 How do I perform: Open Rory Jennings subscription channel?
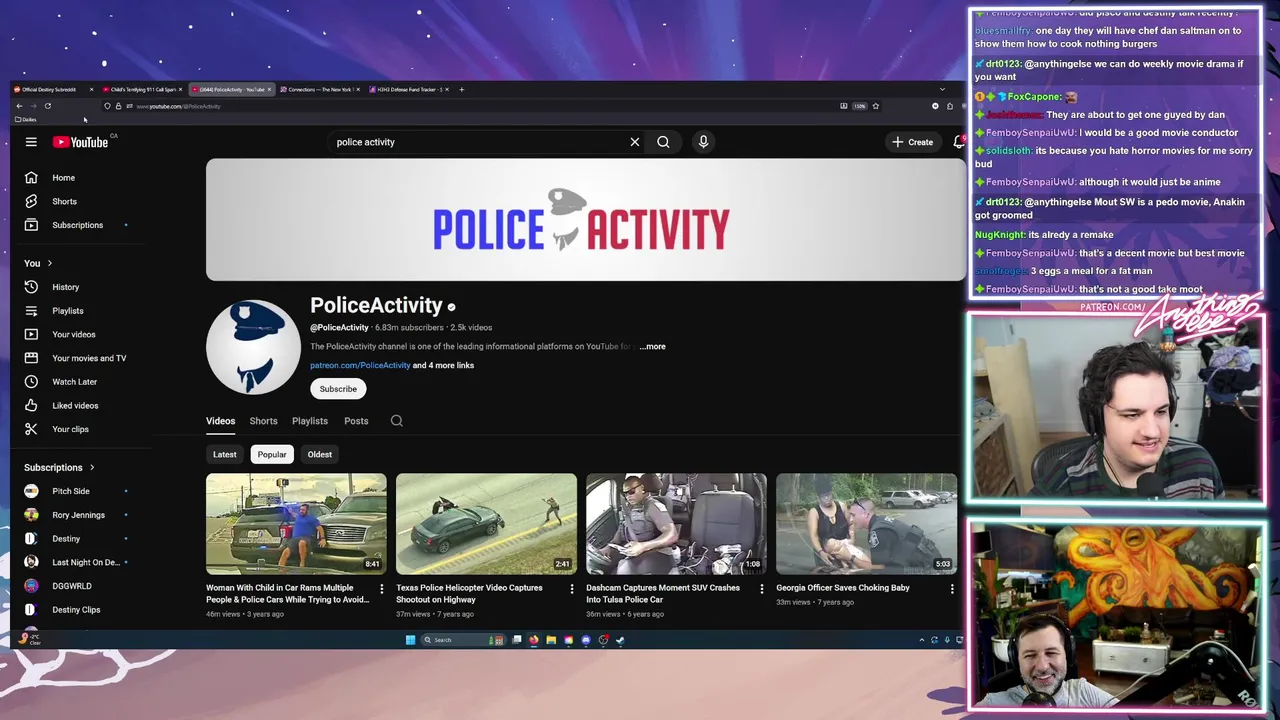(78, 515)
